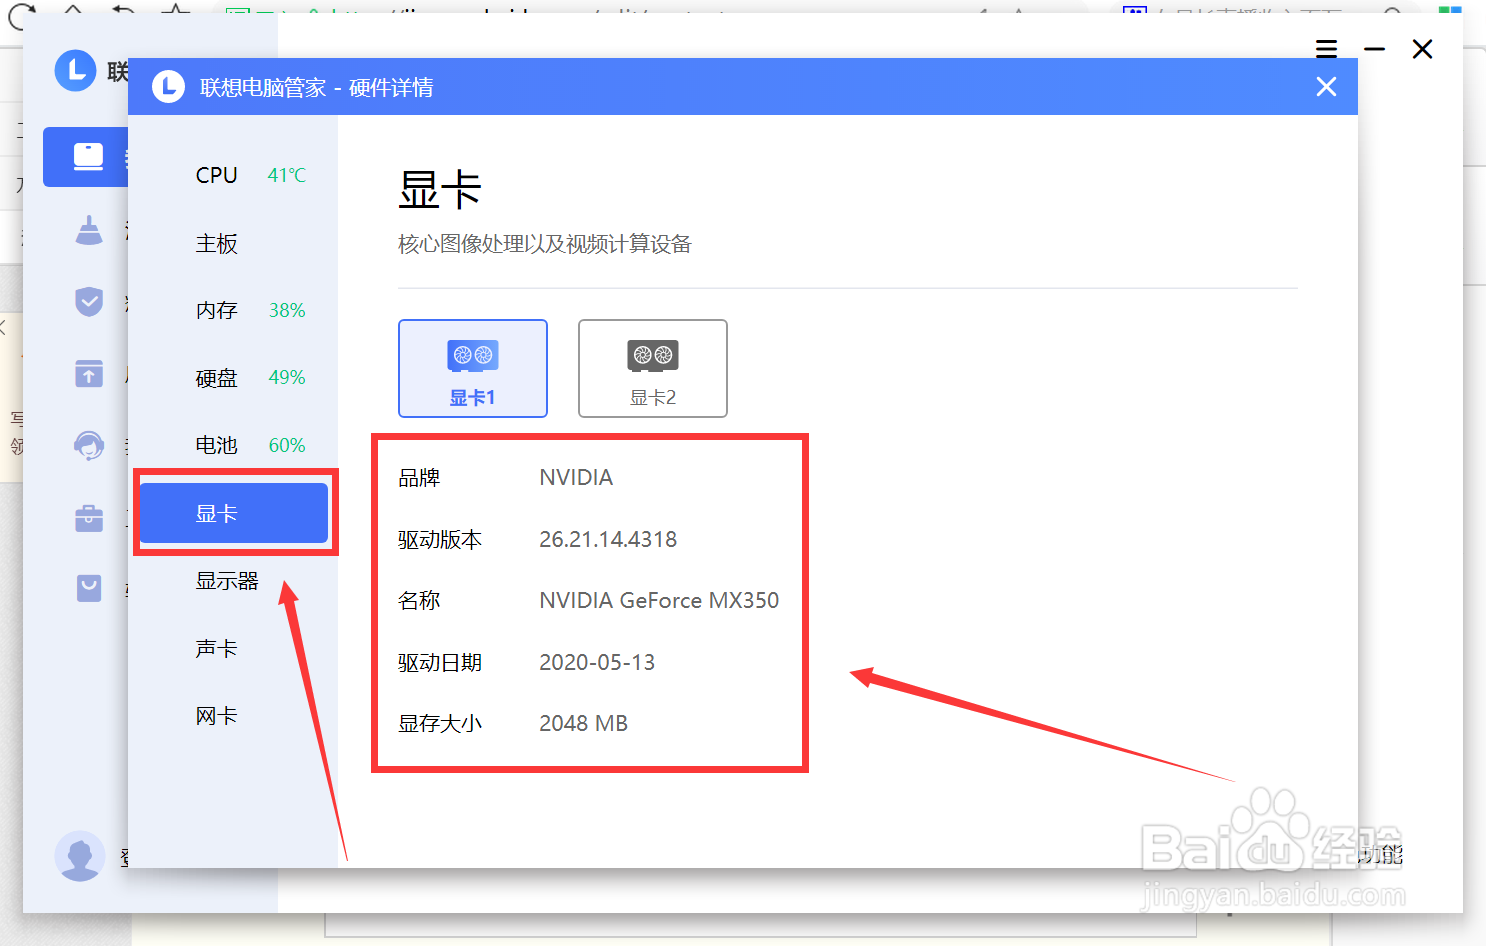Open the cleanup broom sidebar icon

(89, 230)
